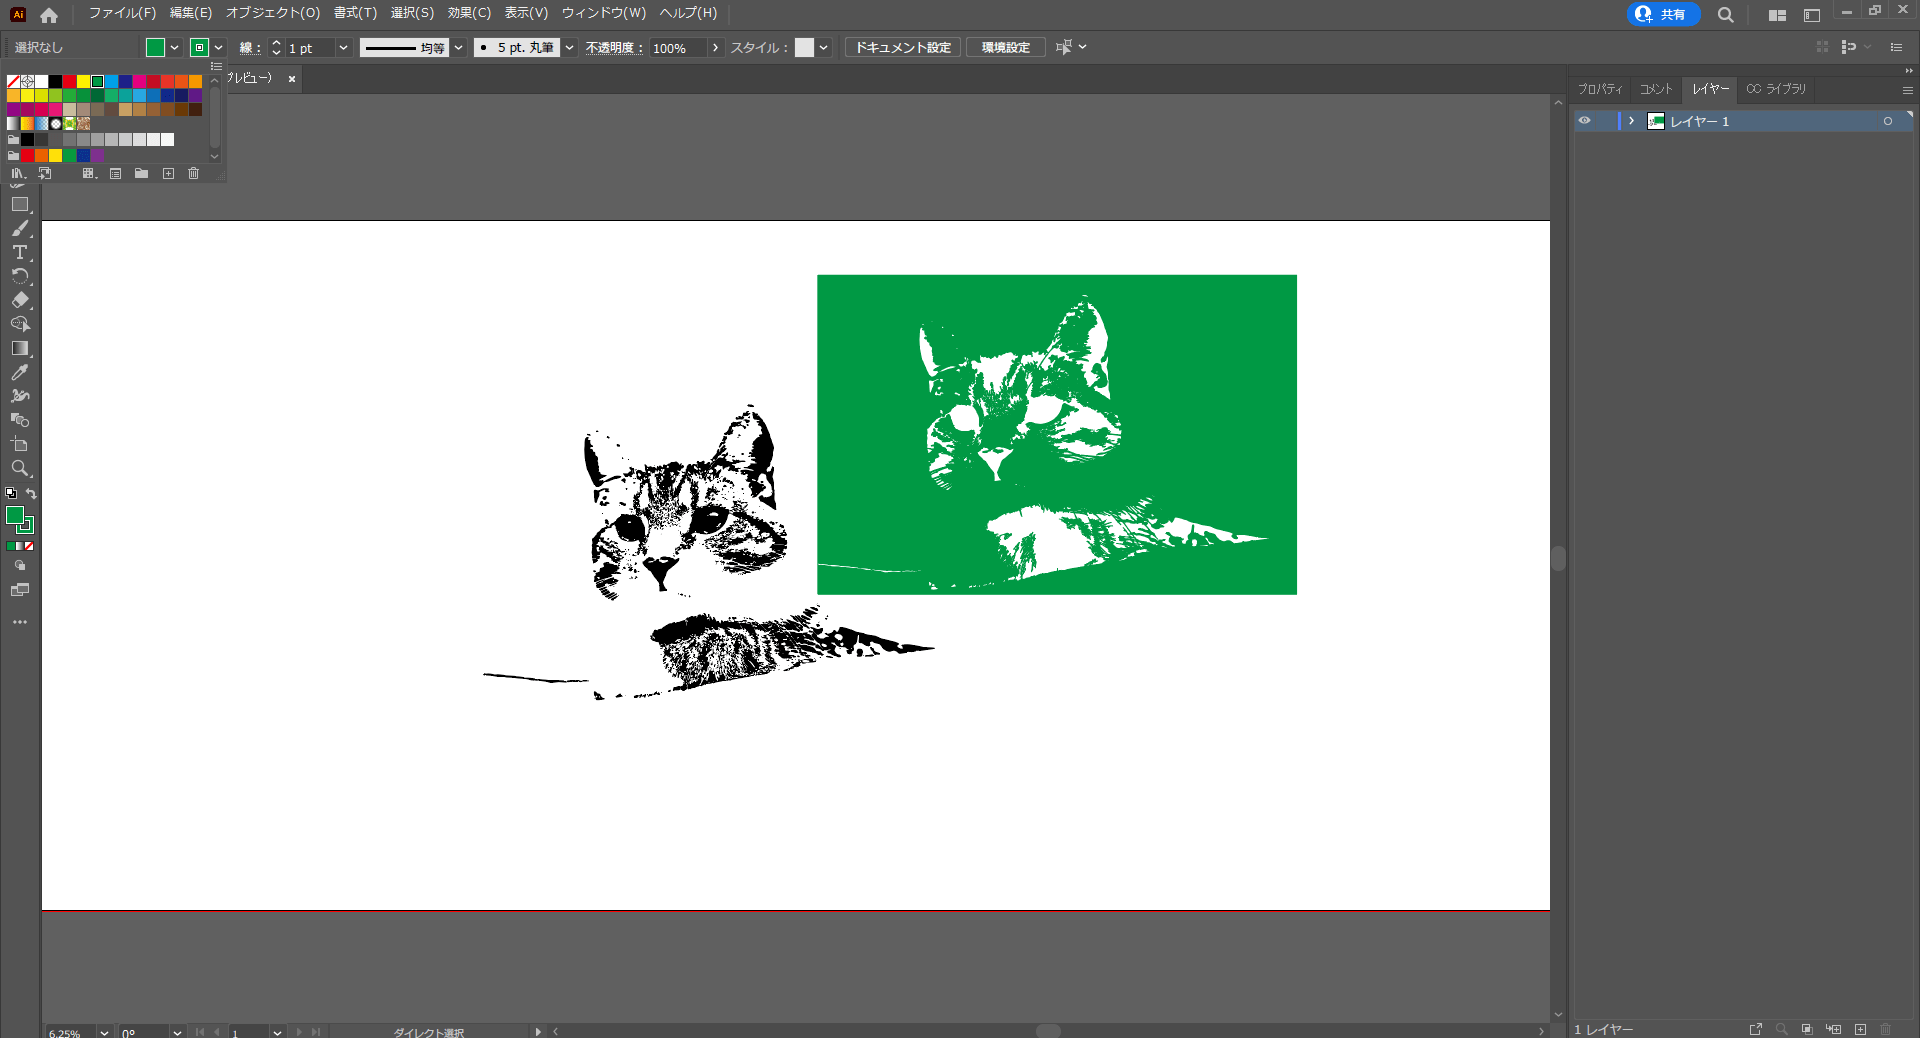
Task: Open the brush definition dropdown 5 pt. 丸筆
Action: (569, 48)
